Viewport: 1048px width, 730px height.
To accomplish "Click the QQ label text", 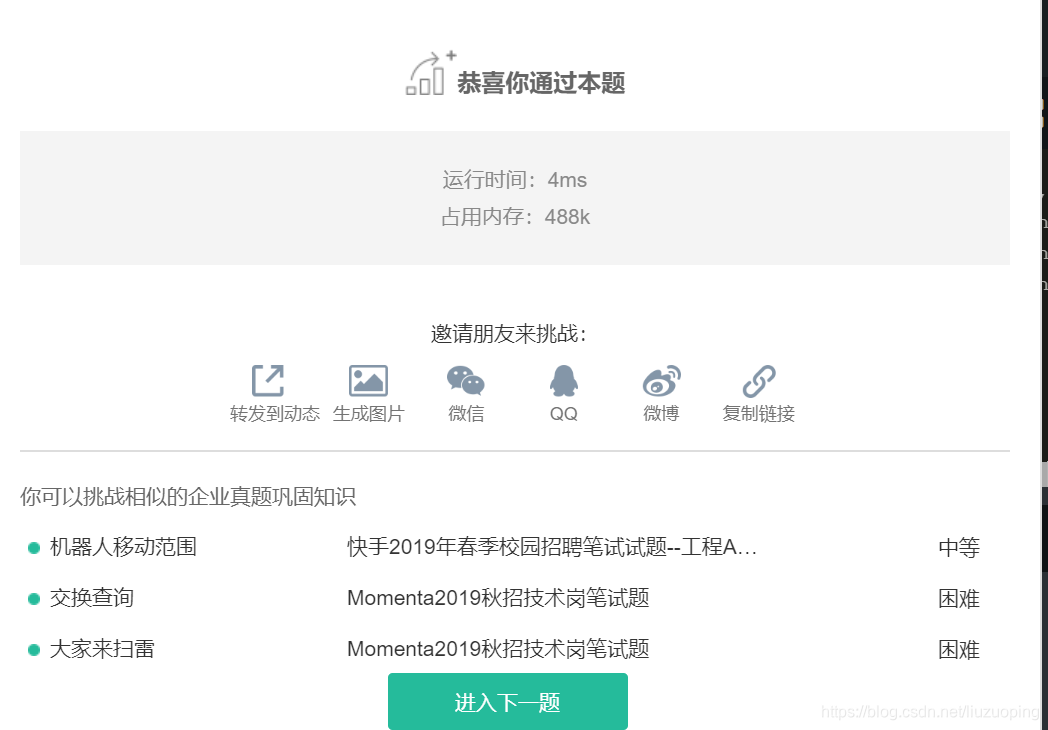I will (x=563, y=414).
